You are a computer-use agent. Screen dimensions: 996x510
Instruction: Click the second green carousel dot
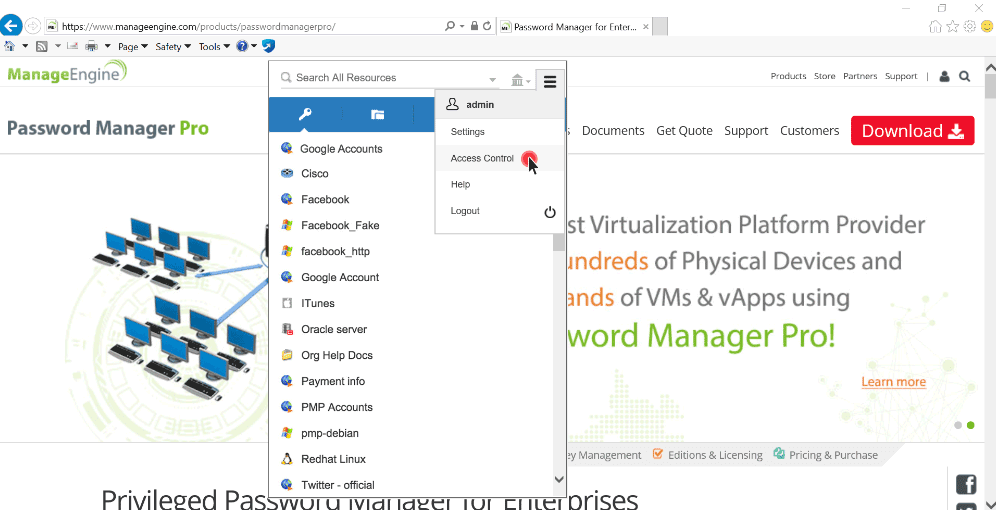pos(971,426)
